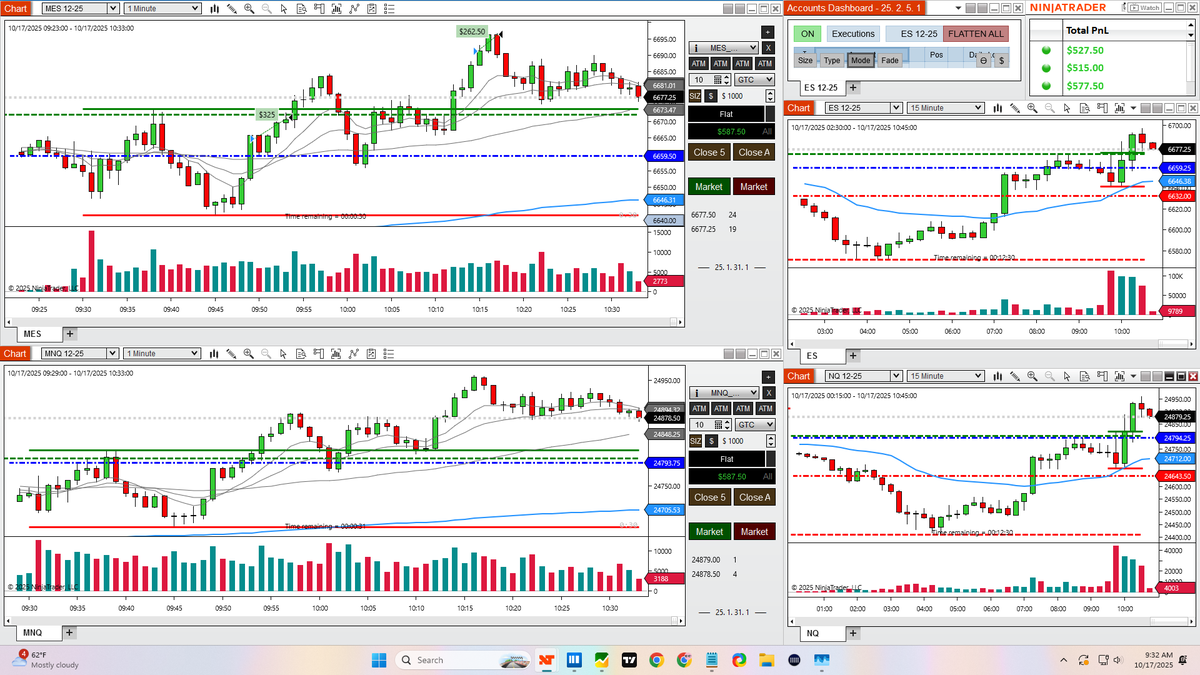Click green Market buy button in MES trader
Image resolution: width=1200 pixels, height=675 pixels.
click(x=709, y=186)
